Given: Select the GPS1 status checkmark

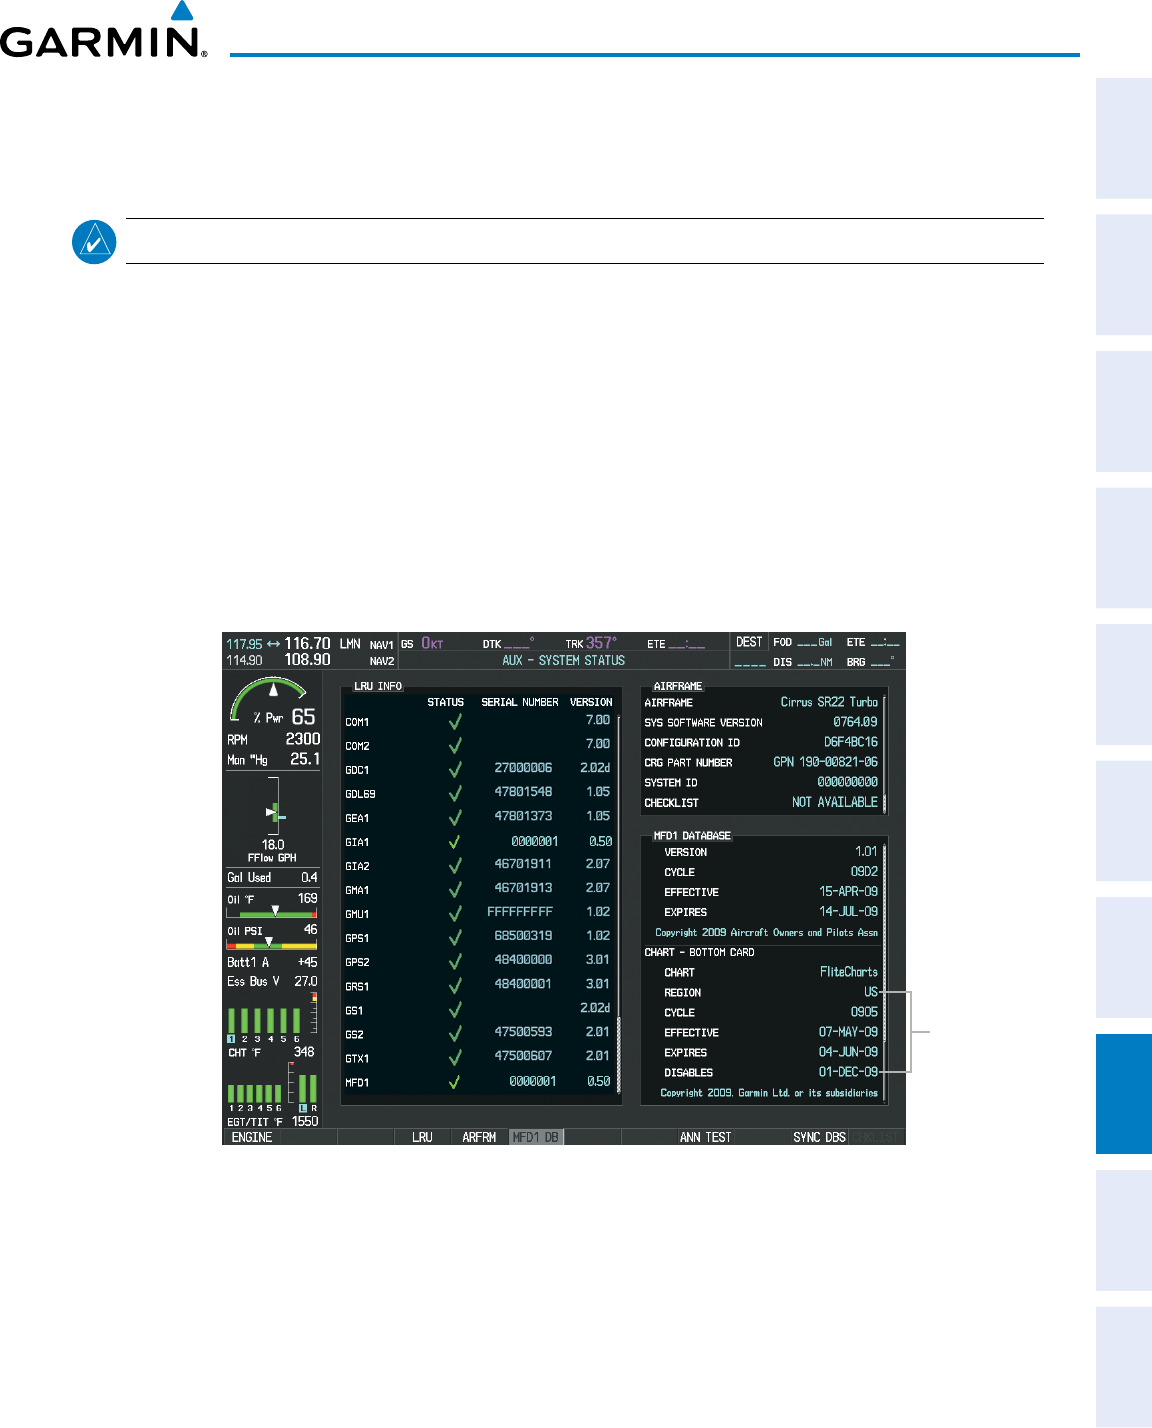Looking at the screenshot, I should [455, 937].
